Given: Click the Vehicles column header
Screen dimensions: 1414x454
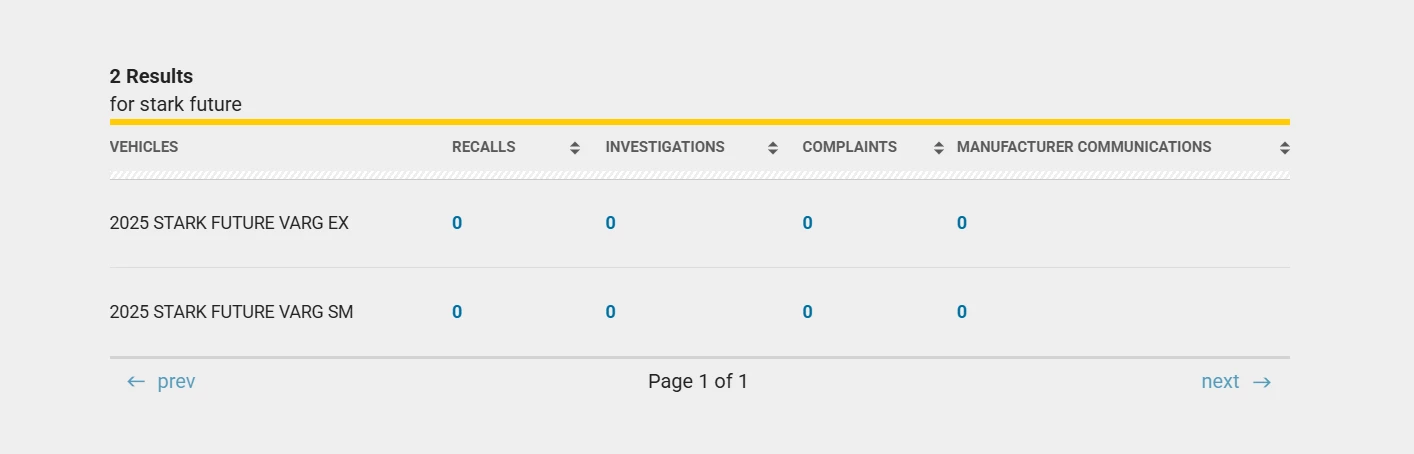Looking at the screenshot, I should (144, 147).
